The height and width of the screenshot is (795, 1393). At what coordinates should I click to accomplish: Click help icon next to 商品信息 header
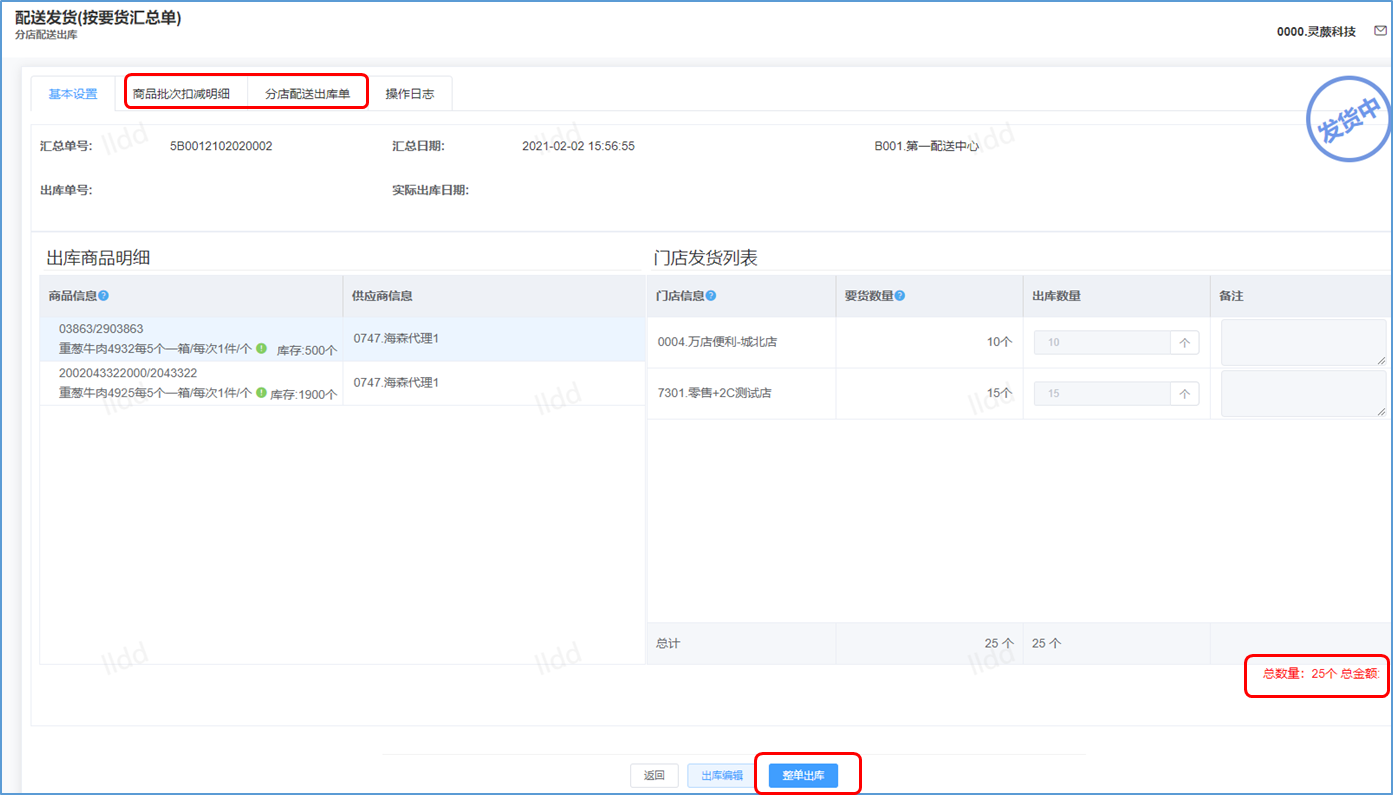tap(104, 296)
